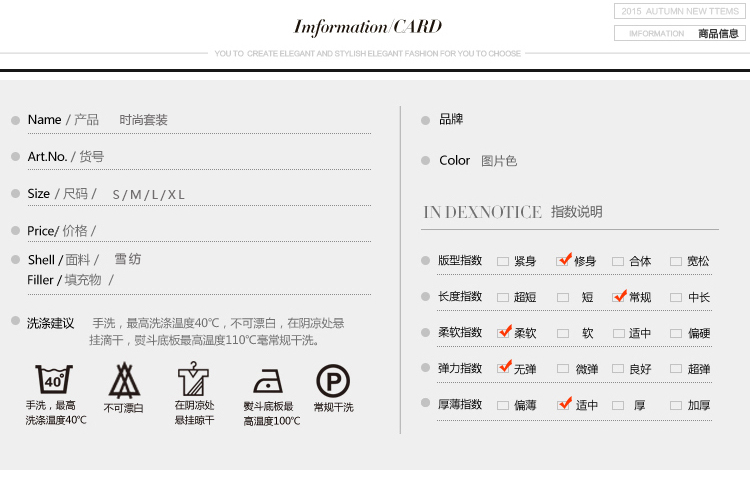The image size is (750, 478).
Task: Click the Art.No. 货号 field
Action: pos(66,157)
